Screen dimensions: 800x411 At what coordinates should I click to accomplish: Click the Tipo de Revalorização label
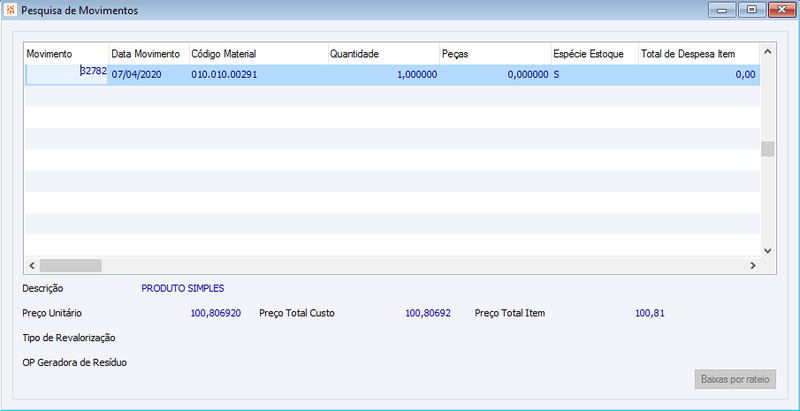[x=69, y=338]
